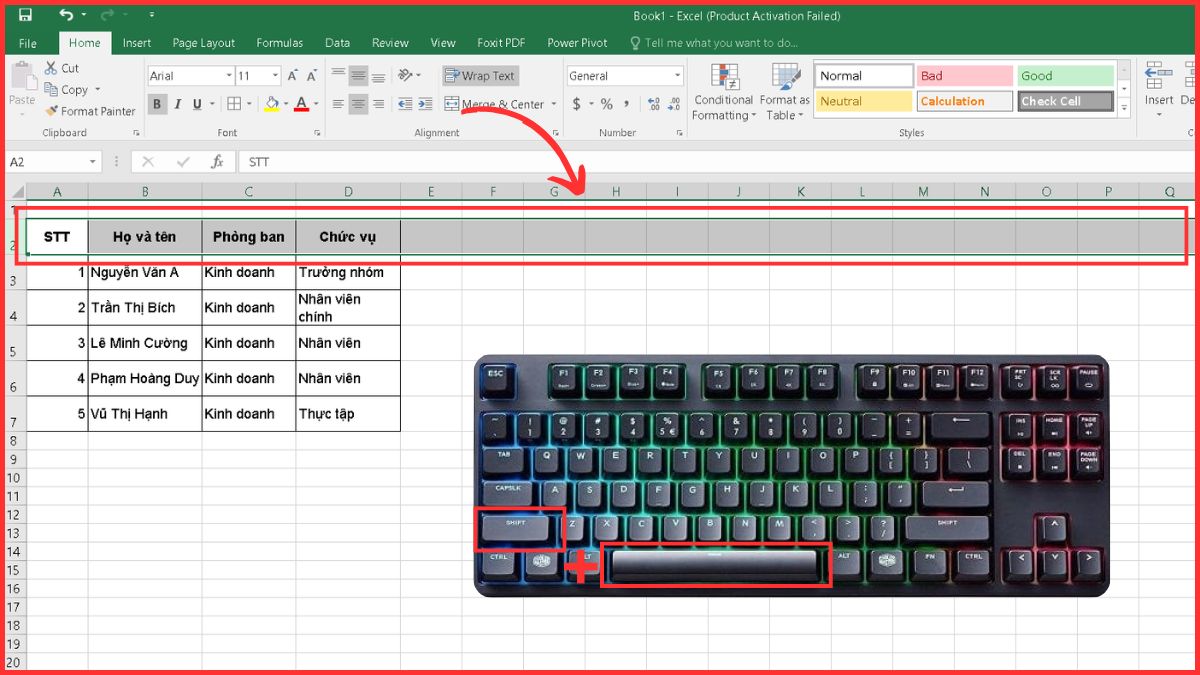Click the Tell me what you want search box
1200x675 pixels.
click(x=720, y=43)
